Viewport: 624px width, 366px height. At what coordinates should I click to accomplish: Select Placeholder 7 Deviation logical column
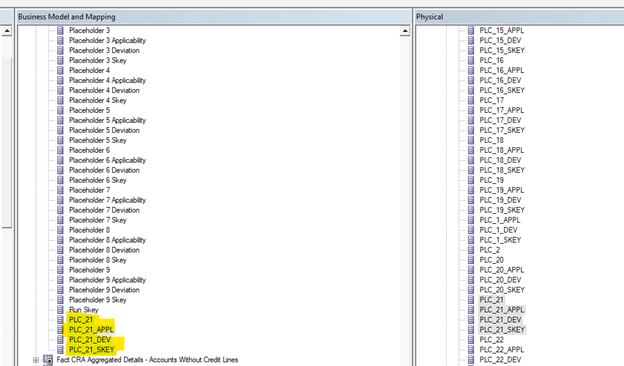click(104, 210)
